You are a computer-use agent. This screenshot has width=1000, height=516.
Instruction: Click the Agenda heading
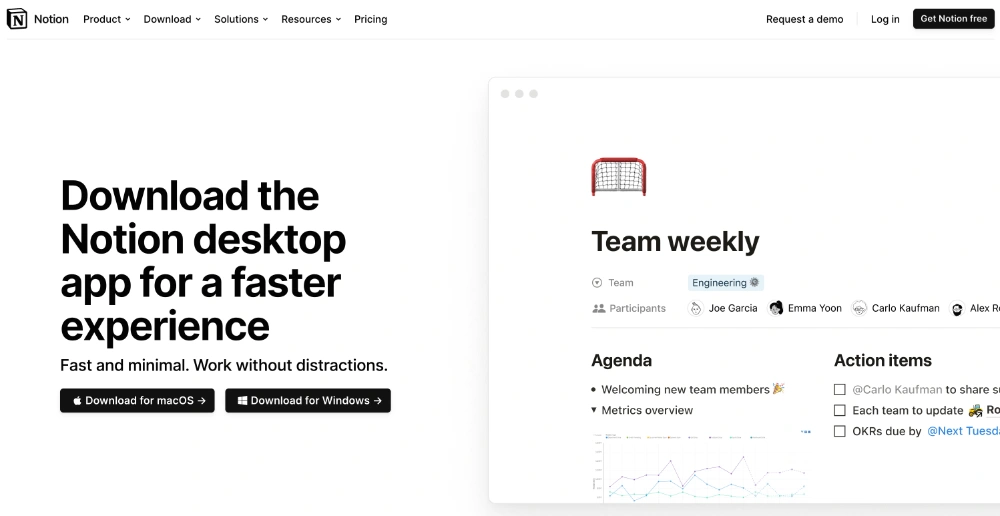coord(622,360)
